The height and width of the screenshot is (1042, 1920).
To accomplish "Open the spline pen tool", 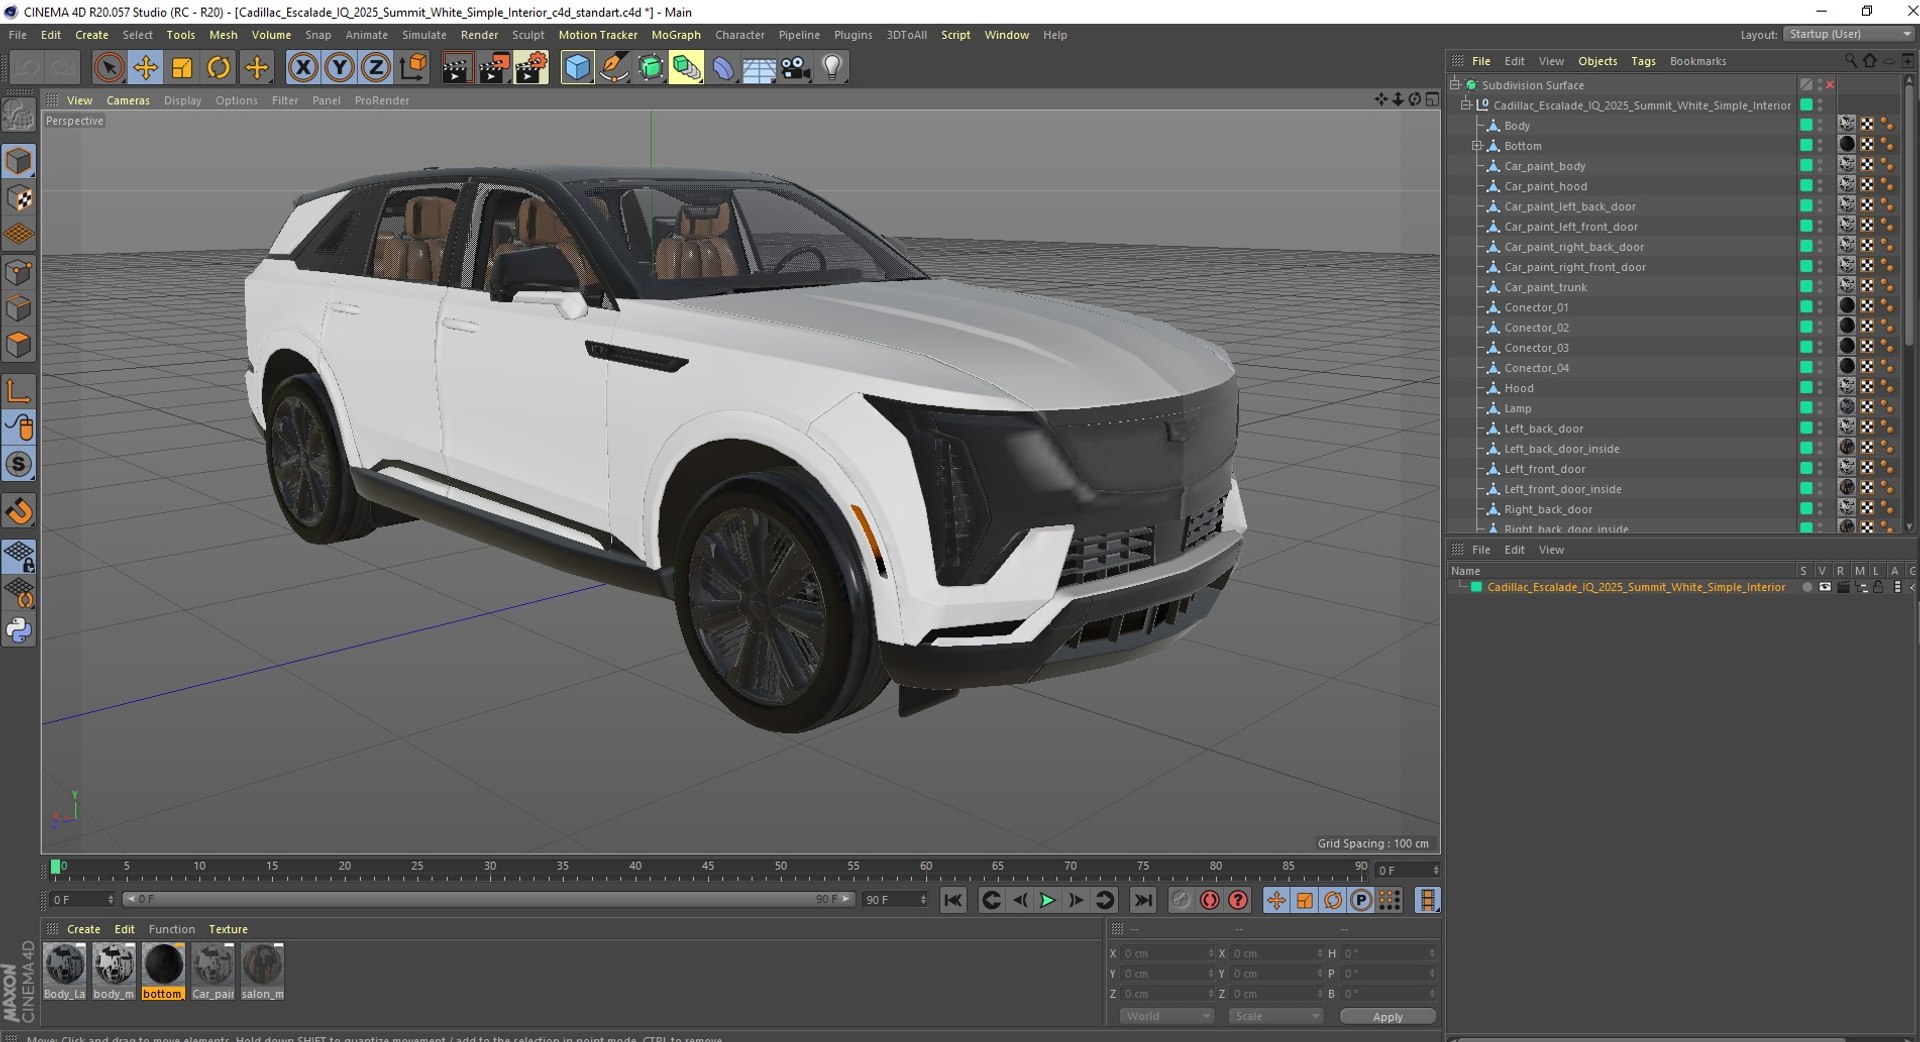I will [614, 68].
